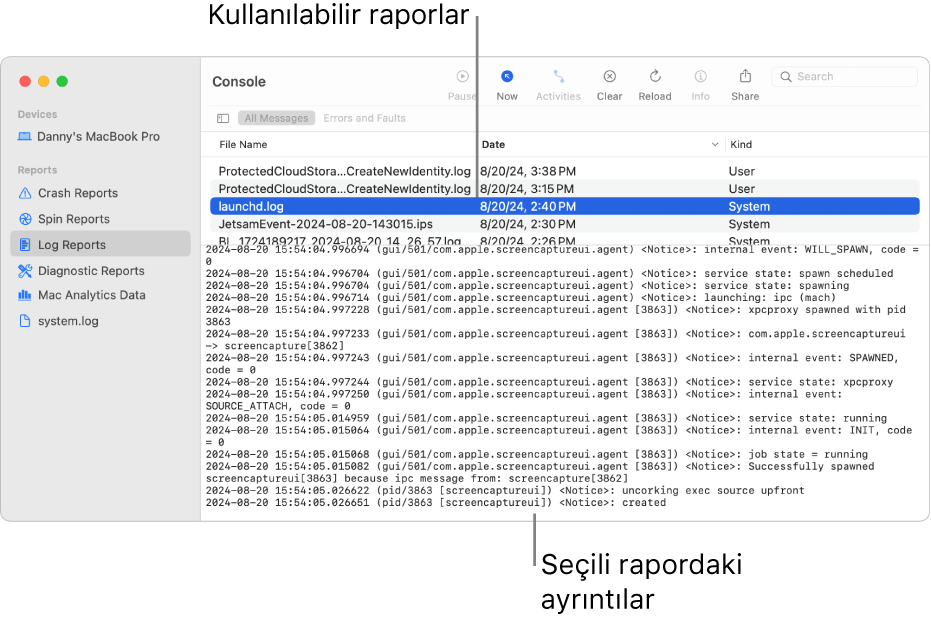The width and height of the screenshot is (931, 622).
Task: Select the All Messages filter
Action: tap(276, 118)
